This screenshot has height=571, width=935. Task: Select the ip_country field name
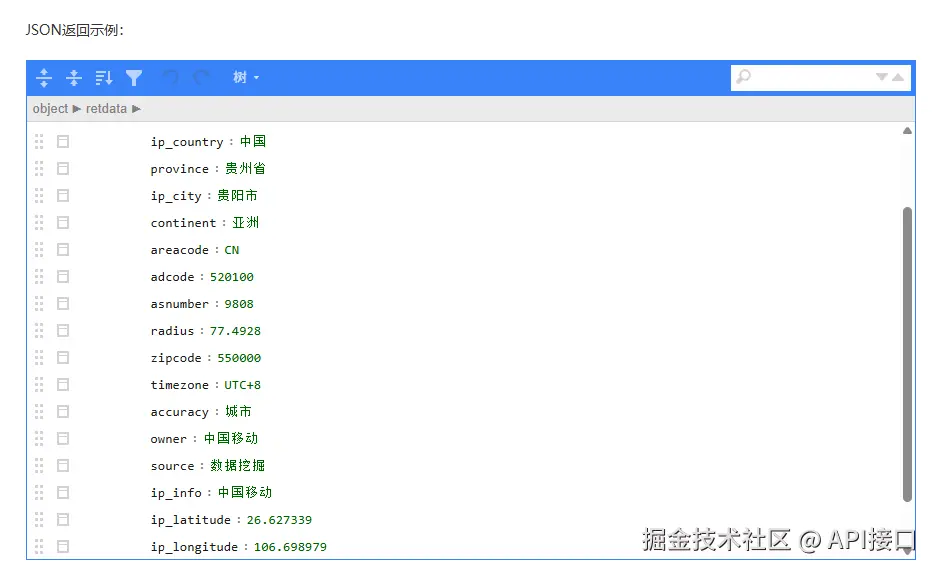187,142
